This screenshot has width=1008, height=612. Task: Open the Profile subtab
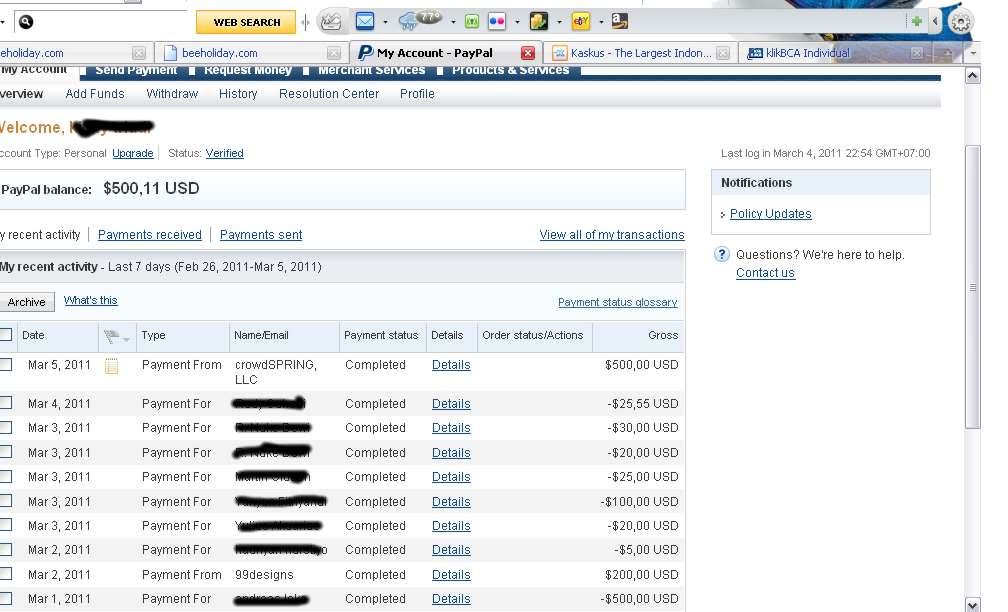pyautogui.click(x=417, y=94)
